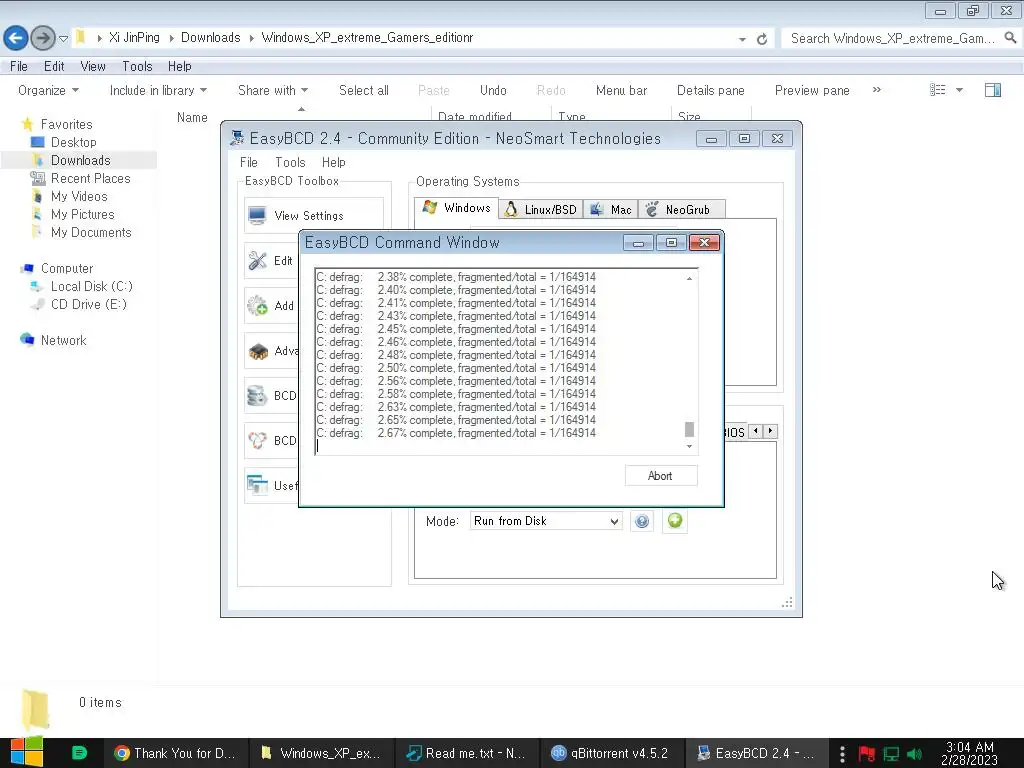1024x768 pixels.
Task: Click Undo in Explorer toolbar
Action: [x=493, y=90]
